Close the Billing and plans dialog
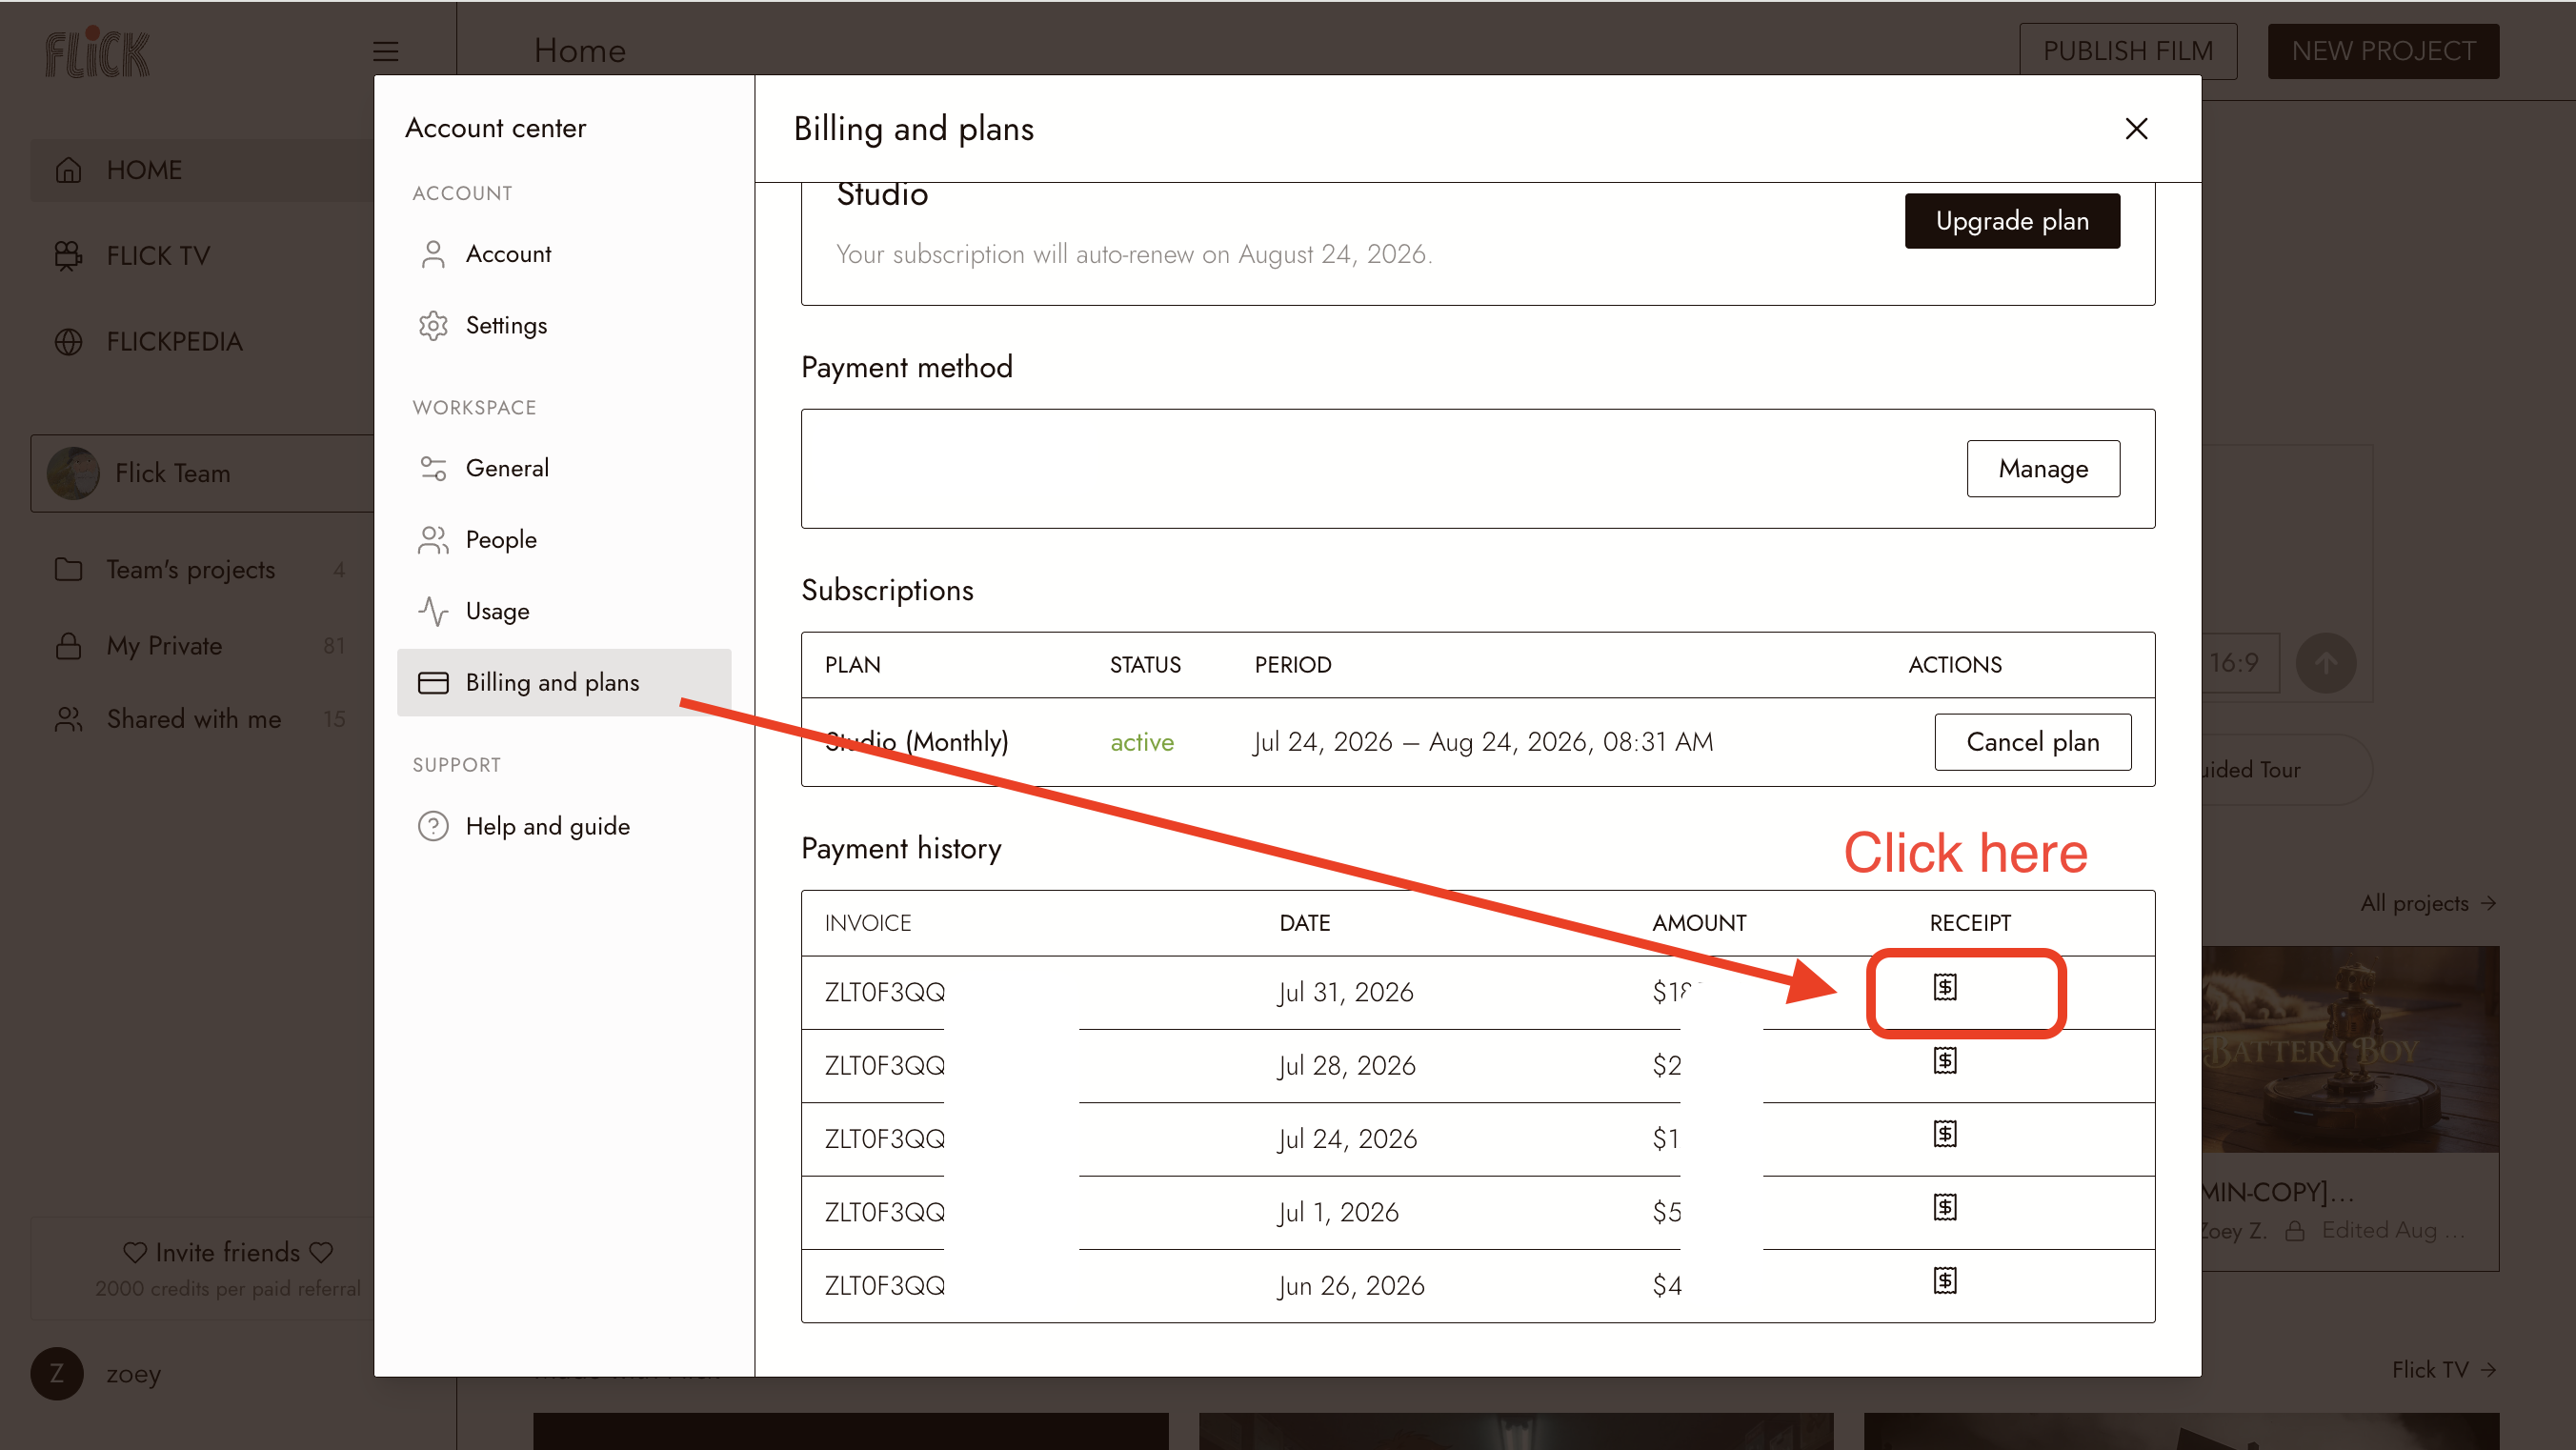 tap(2136, 129)
